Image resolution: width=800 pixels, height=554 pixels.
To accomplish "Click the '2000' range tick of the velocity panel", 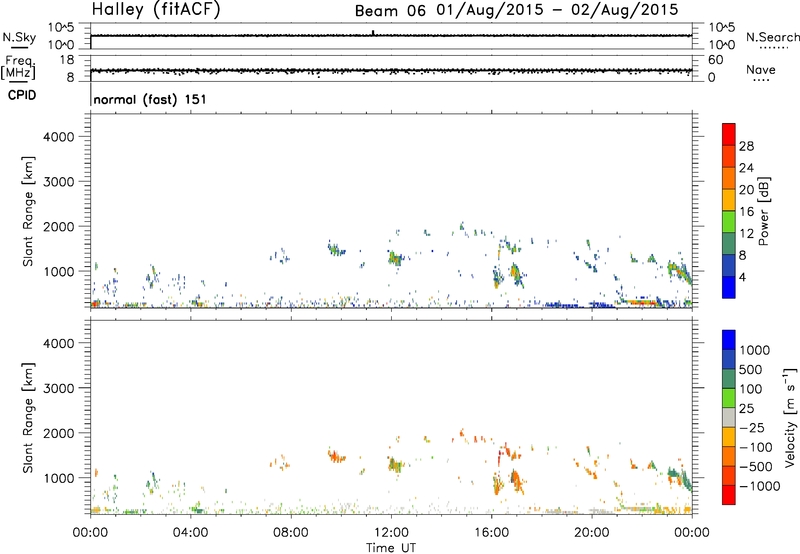I will click(x=59, y=433).
